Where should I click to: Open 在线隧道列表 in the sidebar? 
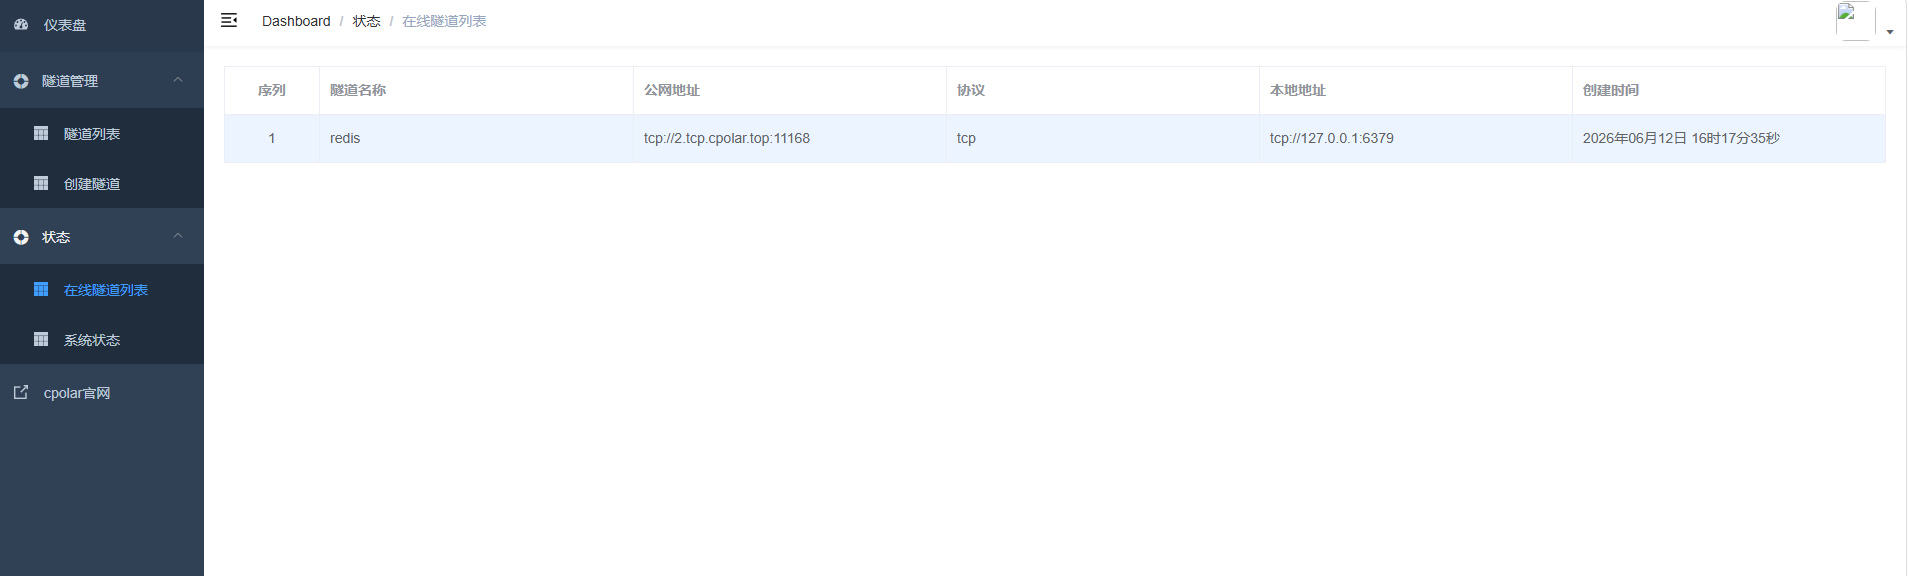pos(106,290)
